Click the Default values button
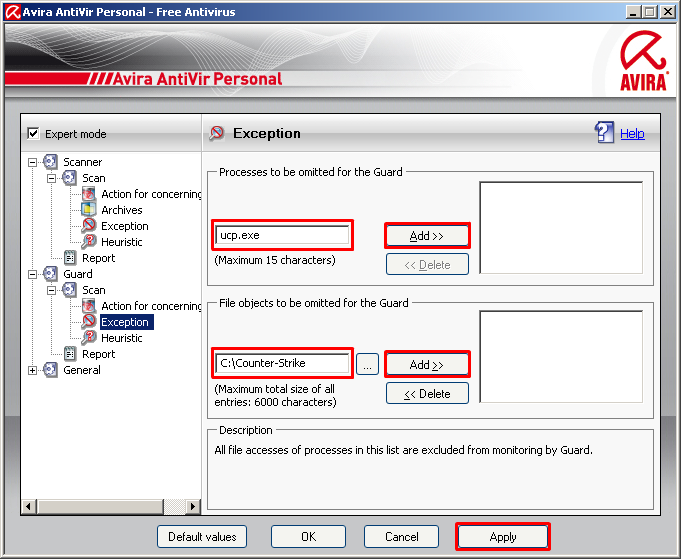 tap(202, 537)
